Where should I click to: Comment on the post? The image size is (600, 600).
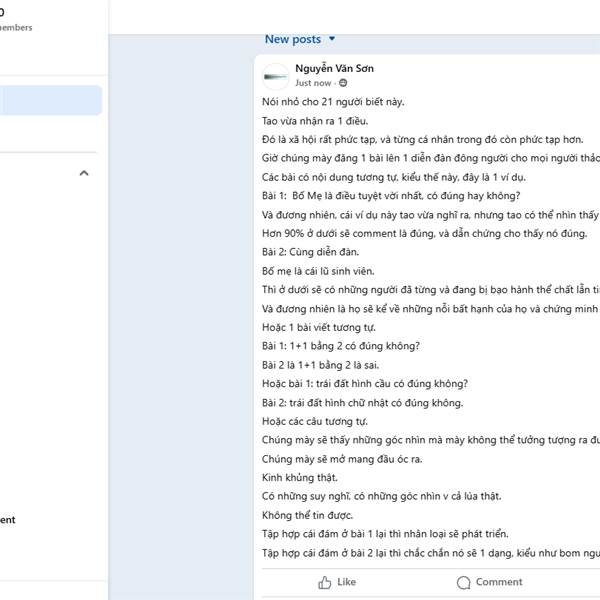489,582
